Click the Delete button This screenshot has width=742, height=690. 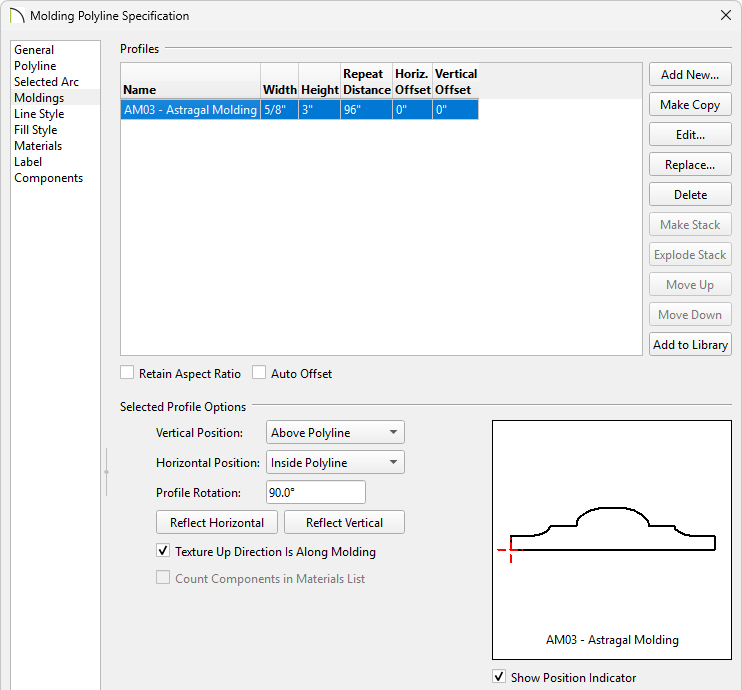[690, 195]
